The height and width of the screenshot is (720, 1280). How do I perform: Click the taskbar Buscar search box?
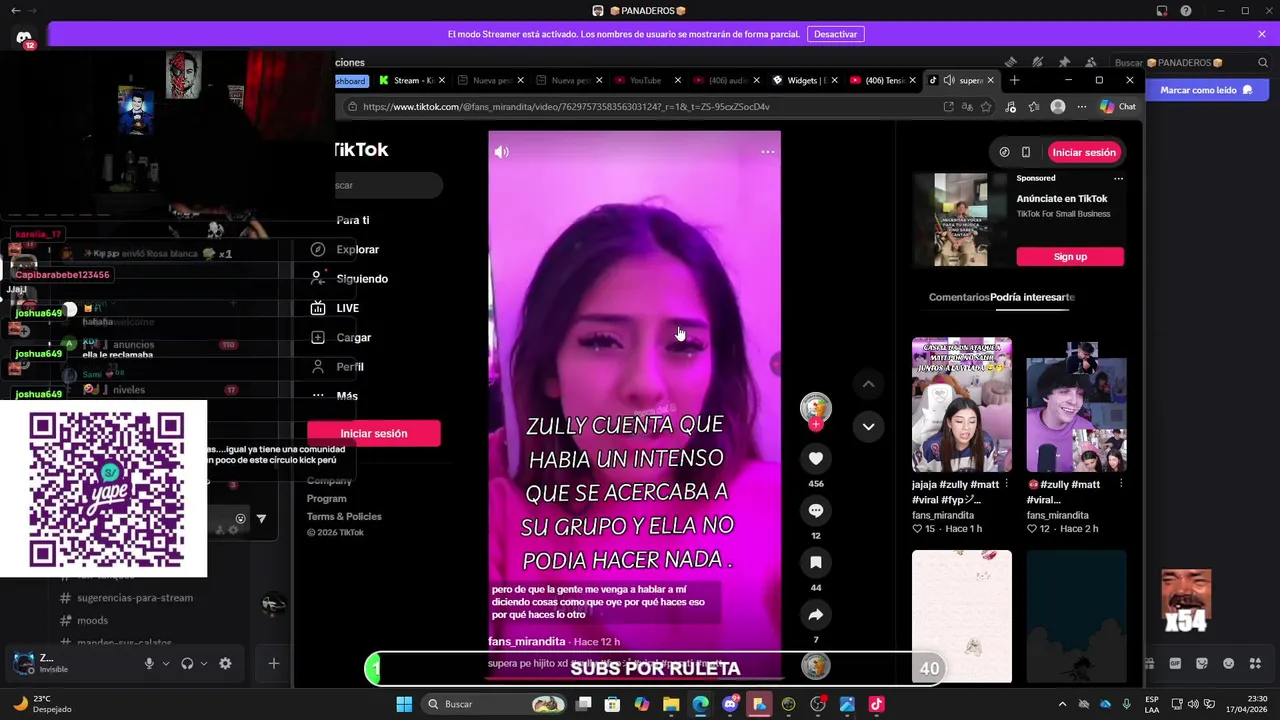pyautogui.click(x=495, y=704)
